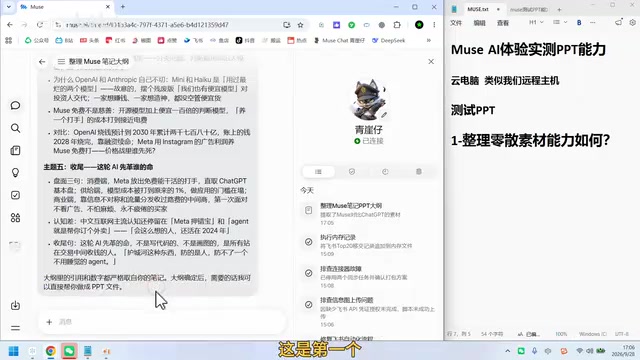Viewport: 640px width, 360px height.
Task: Click the Copilot icon beside Notepad settings
Action: coord(619,22)
